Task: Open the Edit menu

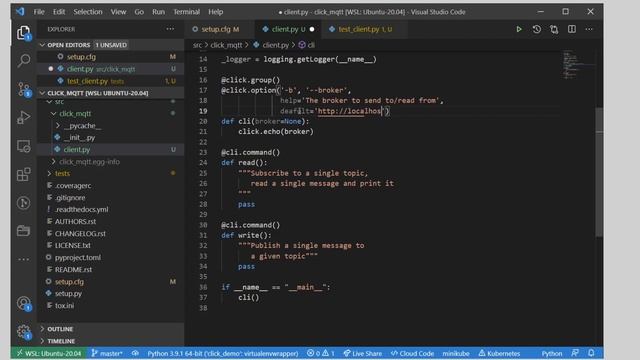Action: (59, 12)
